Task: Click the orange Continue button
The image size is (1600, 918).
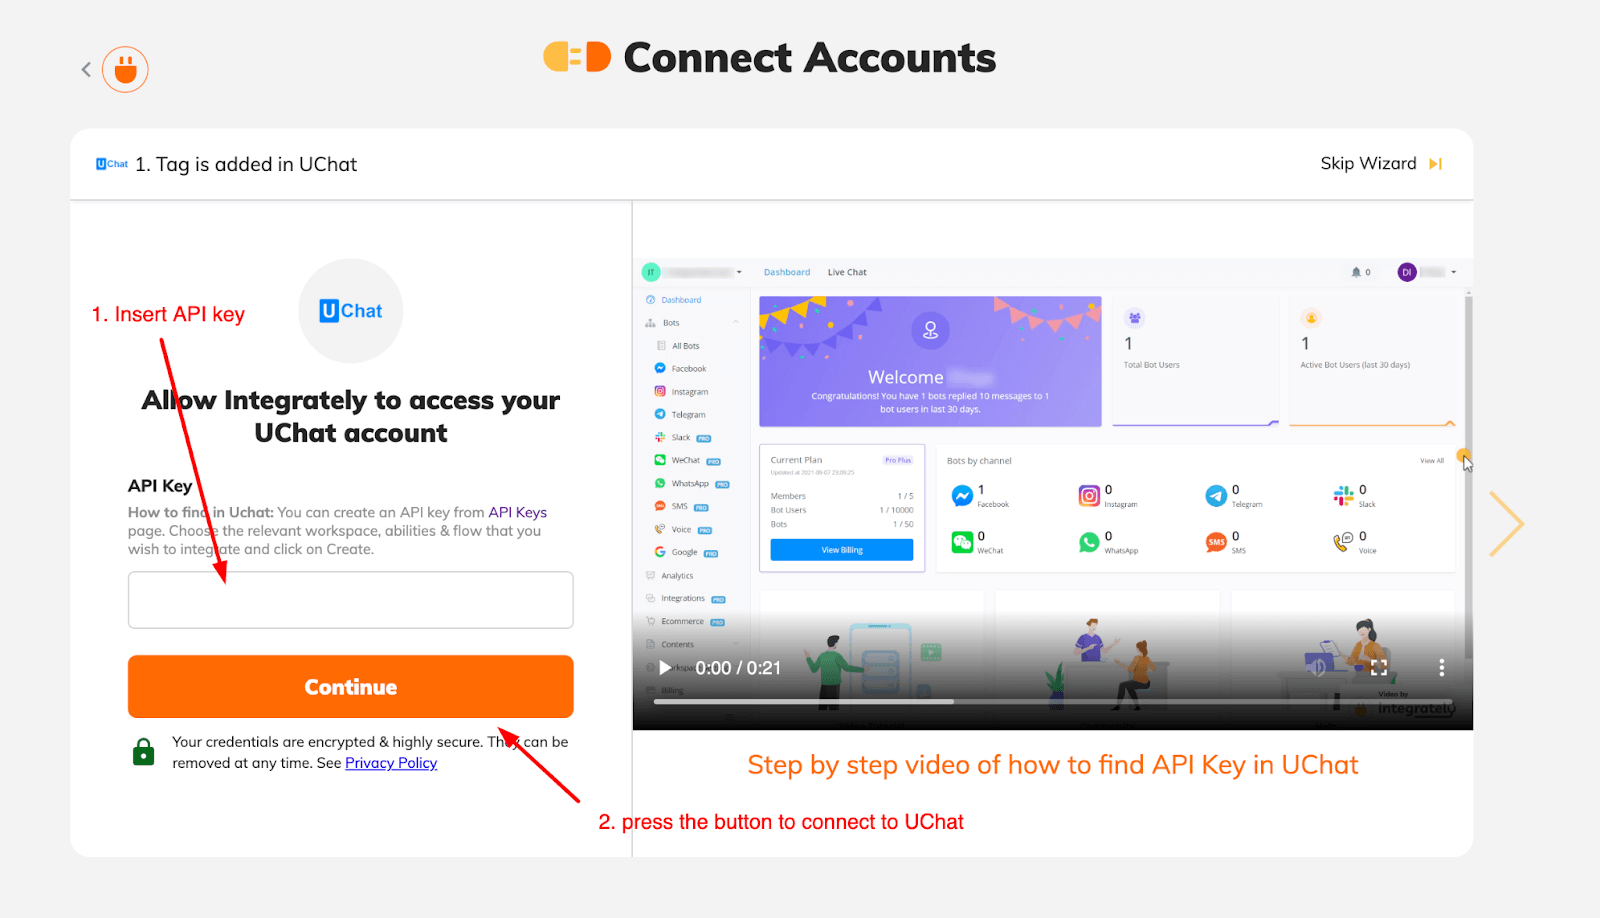Action: click(x=351, y=687)
